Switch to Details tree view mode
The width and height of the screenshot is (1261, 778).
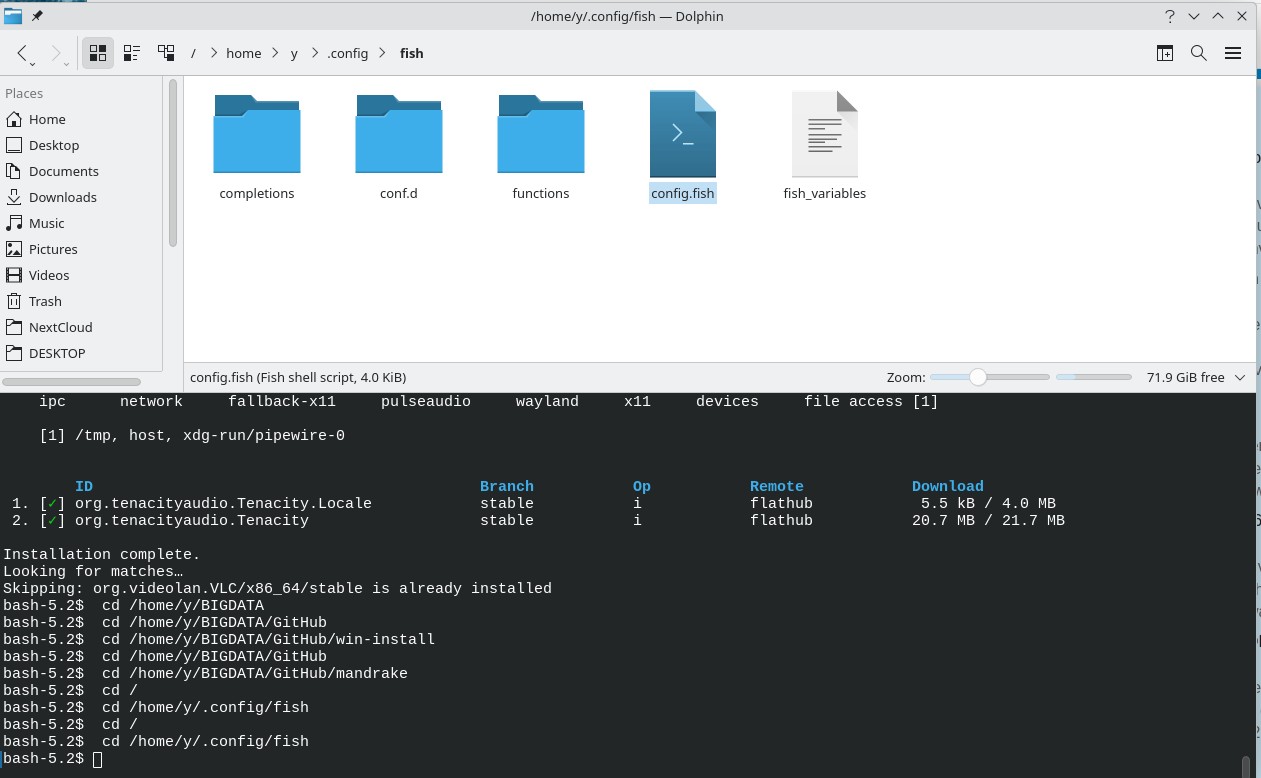coord(166,53)
